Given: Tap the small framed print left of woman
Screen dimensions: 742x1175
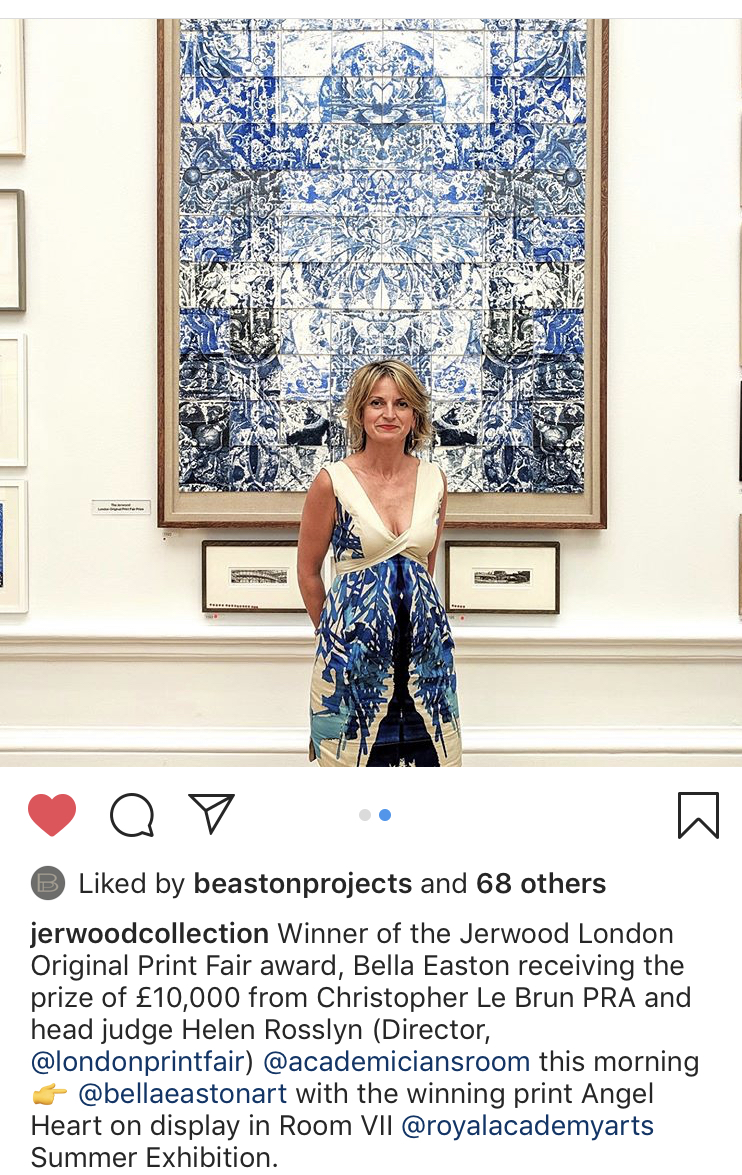Looking at the screenshot, I should click(x=255, y=576).
